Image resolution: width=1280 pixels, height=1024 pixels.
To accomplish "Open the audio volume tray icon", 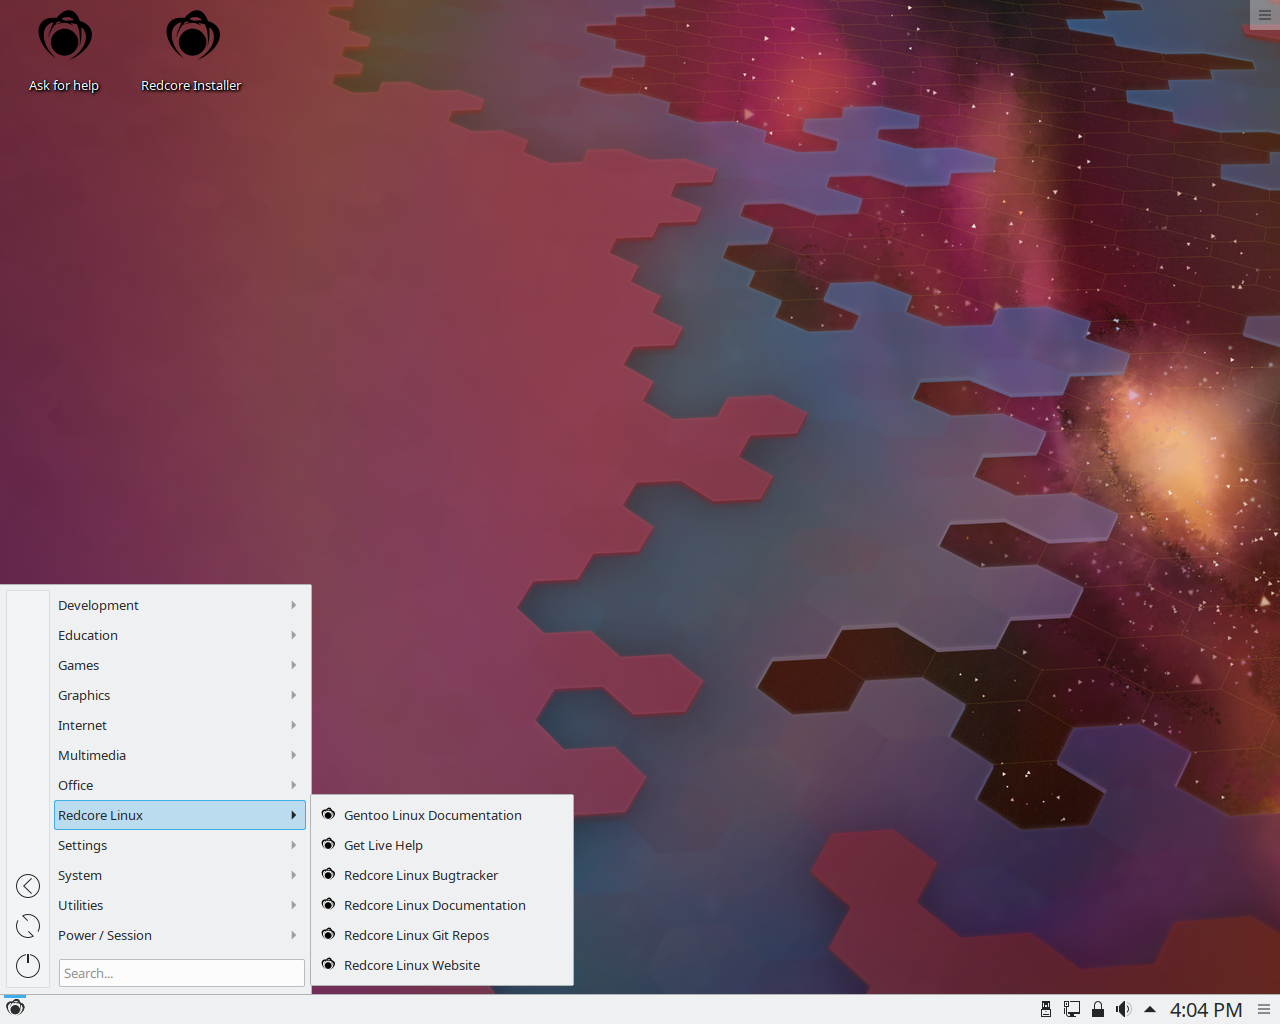I will pos(1124,1009).
